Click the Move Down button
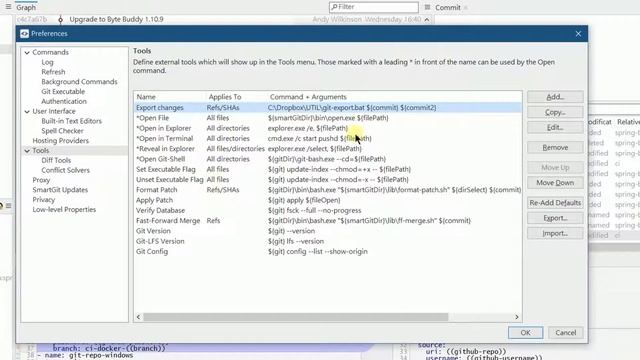The image size is (640, 360). pos(555,182)
